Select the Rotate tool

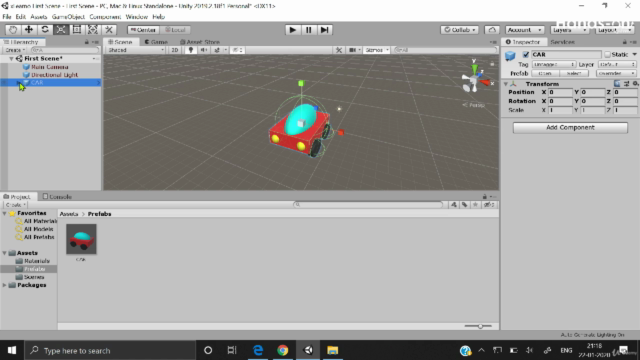(44, 30)
